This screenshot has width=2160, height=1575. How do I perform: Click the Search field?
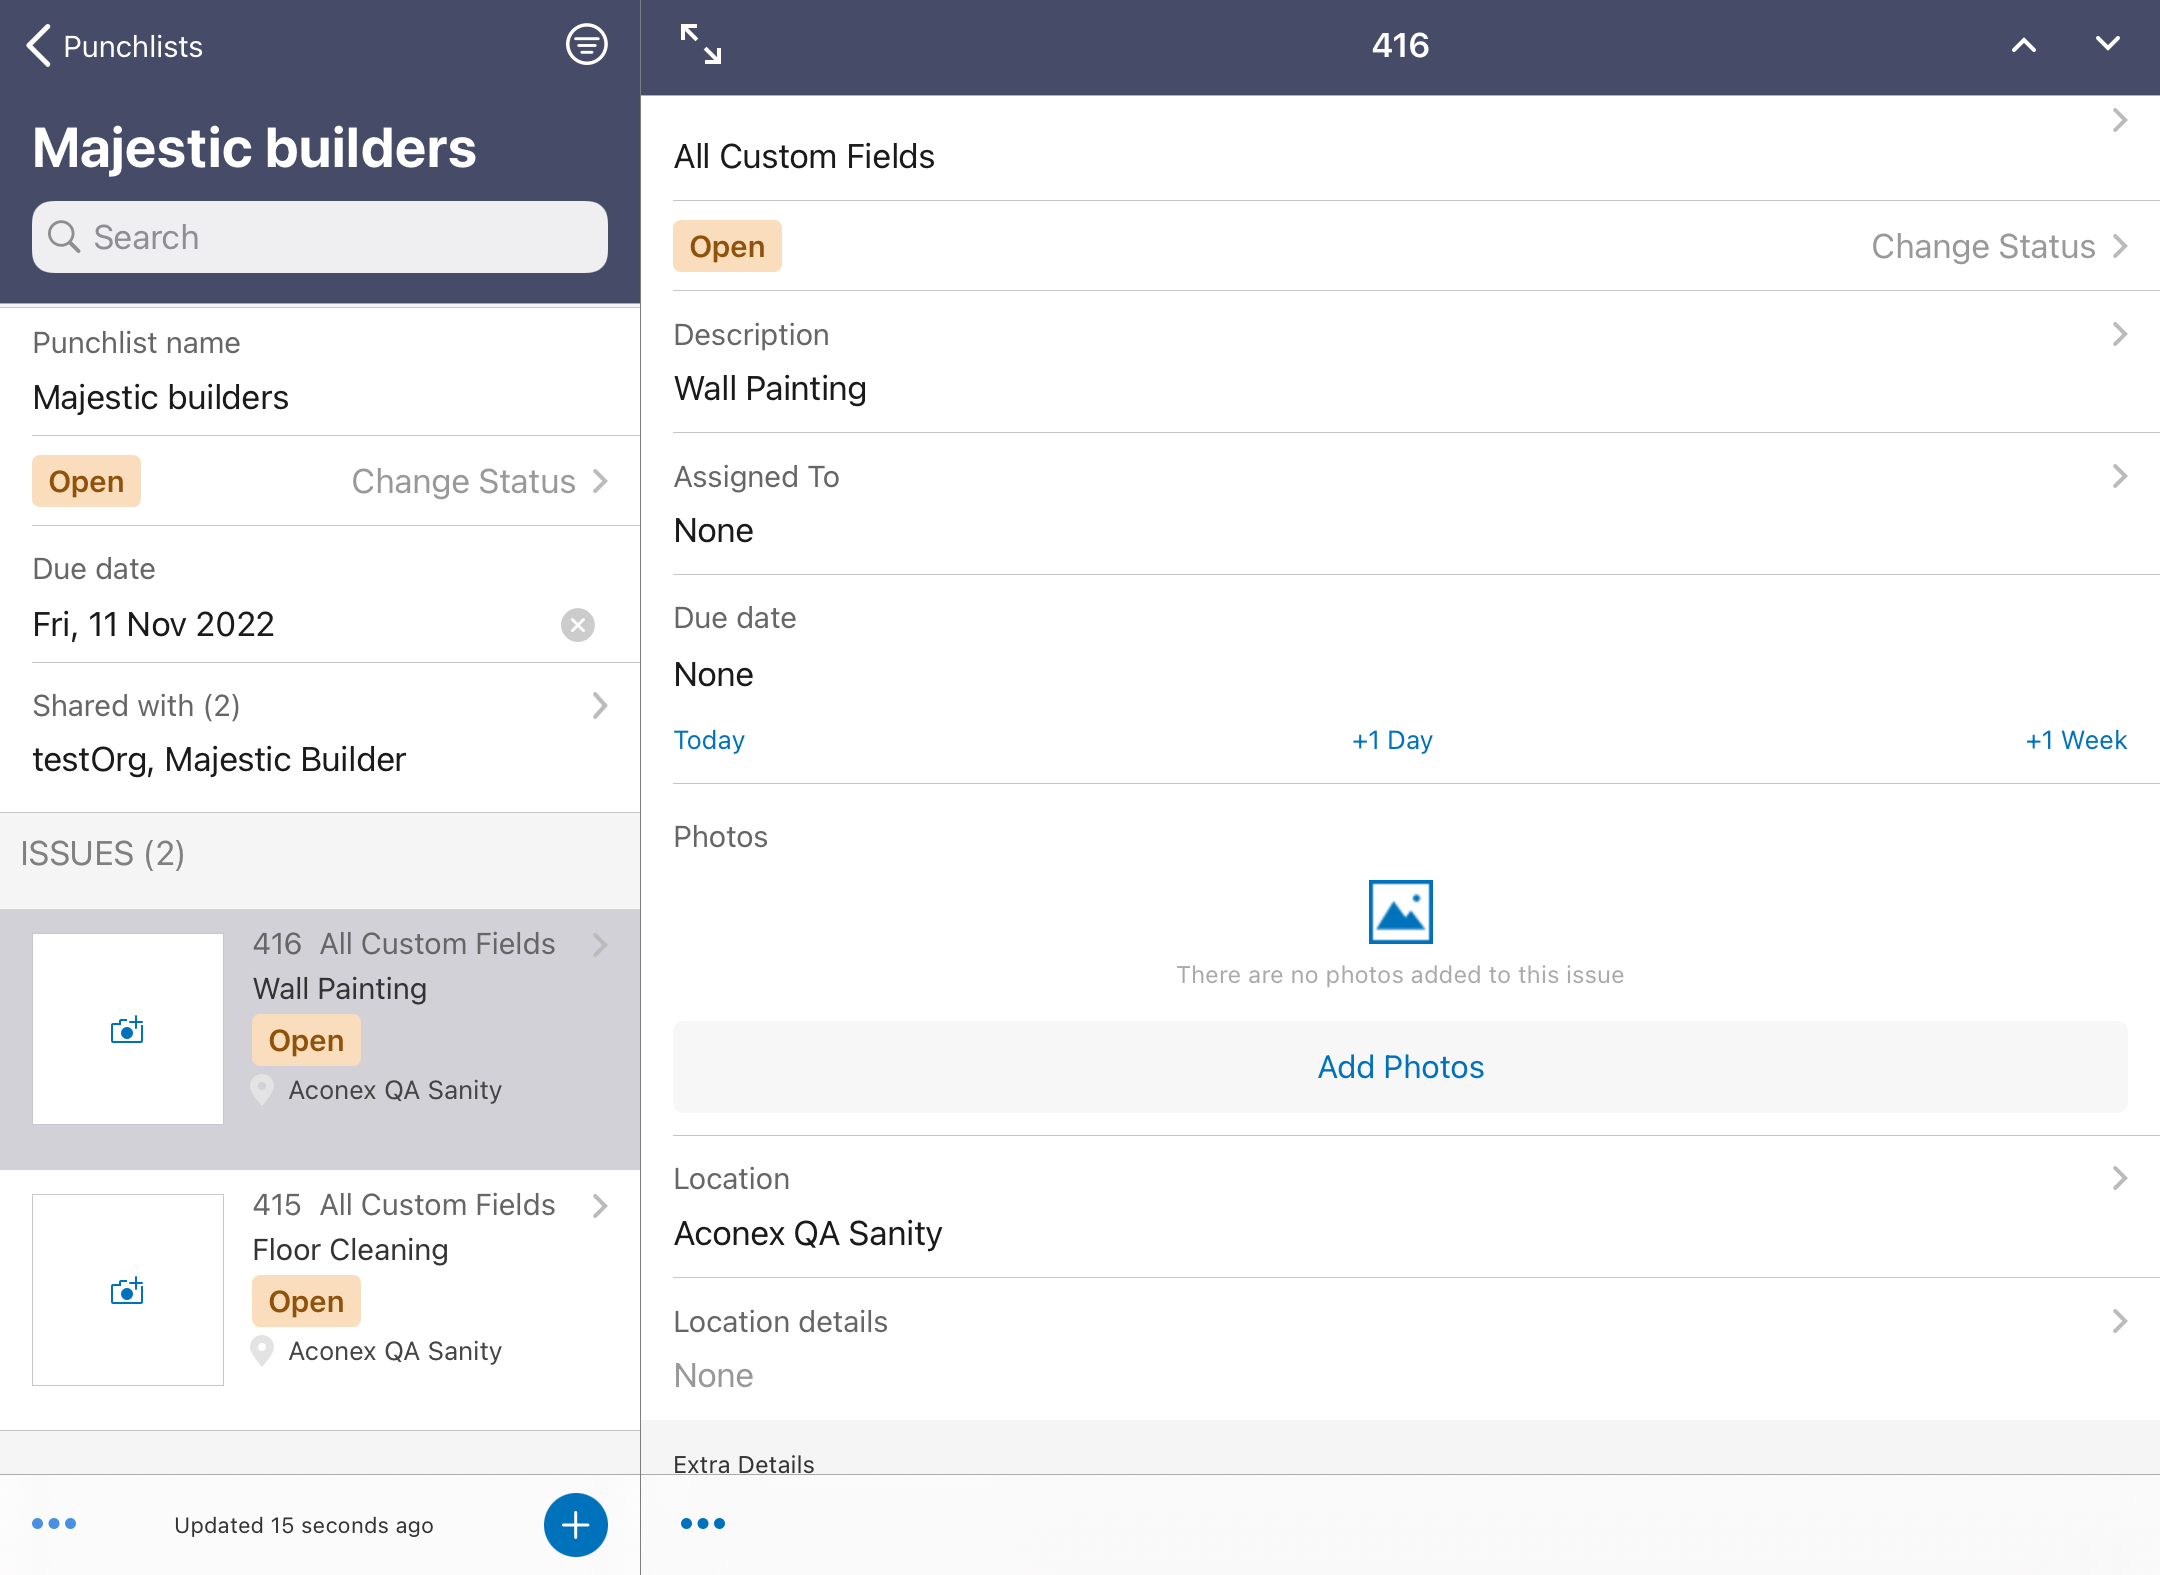[x=320, y=237]
